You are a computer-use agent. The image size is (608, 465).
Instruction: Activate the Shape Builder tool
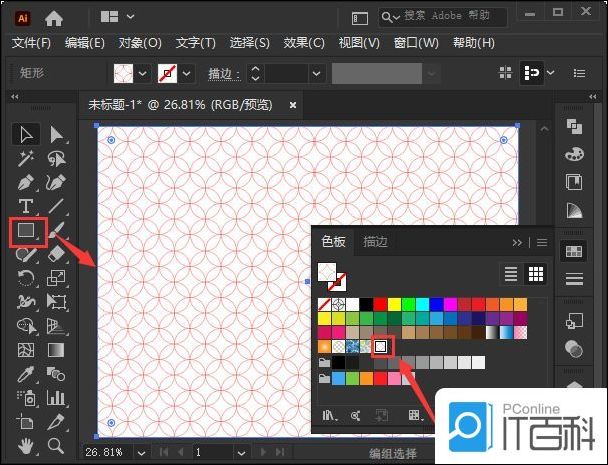point(26,326)
